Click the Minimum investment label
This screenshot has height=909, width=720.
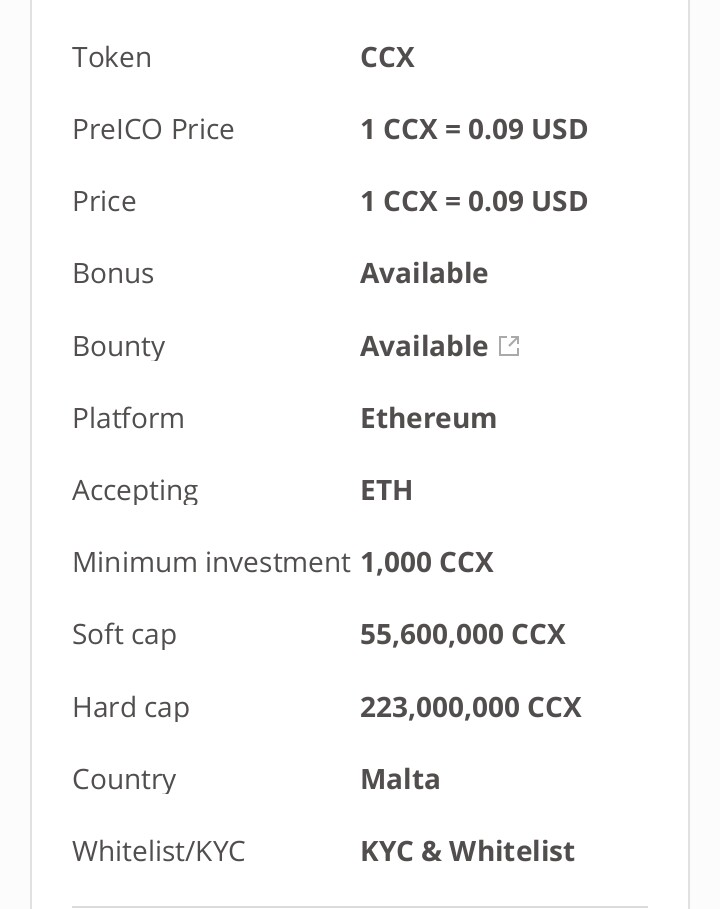211,562
